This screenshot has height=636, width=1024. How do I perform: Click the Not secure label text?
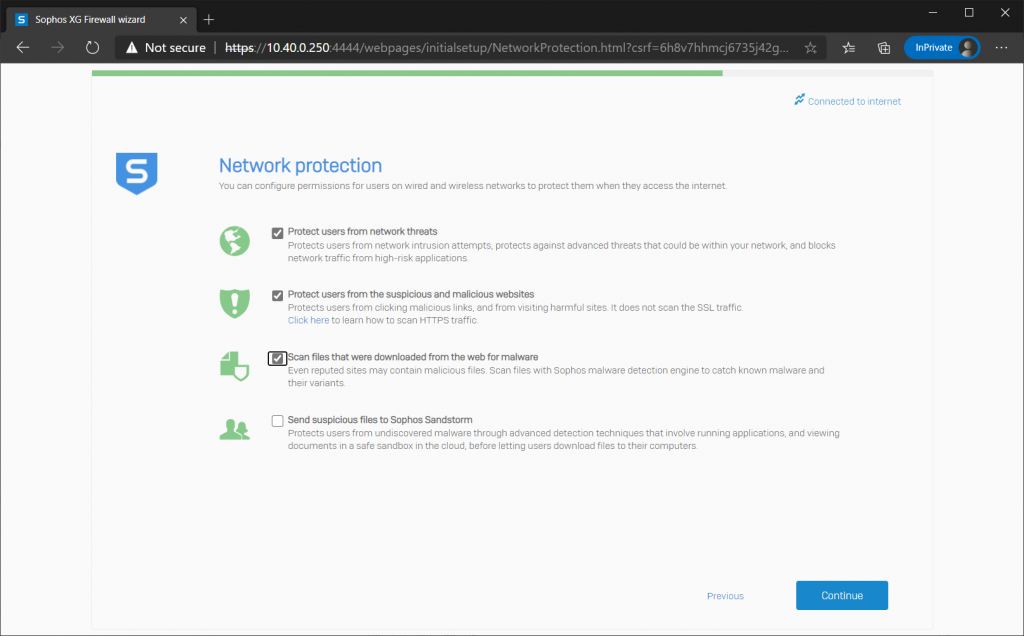[x=175, y=48]
